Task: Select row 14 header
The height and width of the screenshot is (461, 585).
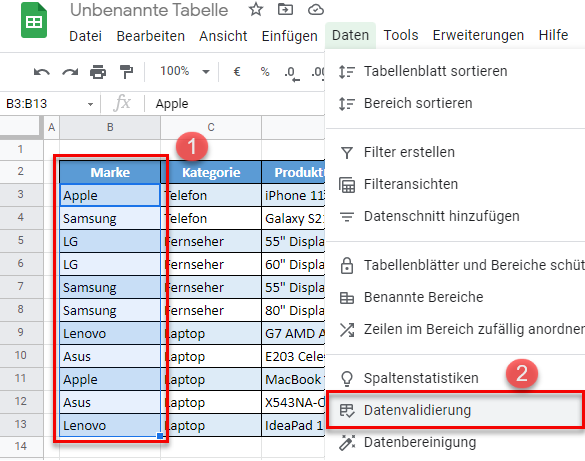Action: [x=21, y=446]
